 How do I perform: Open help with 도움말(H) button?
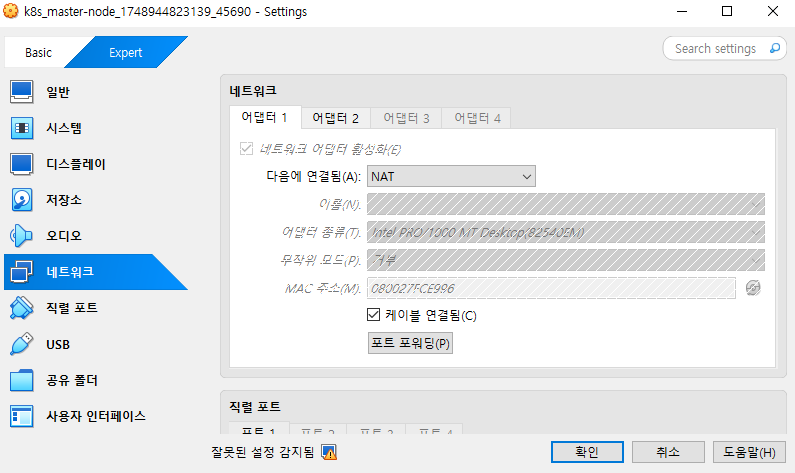point(749,452)
